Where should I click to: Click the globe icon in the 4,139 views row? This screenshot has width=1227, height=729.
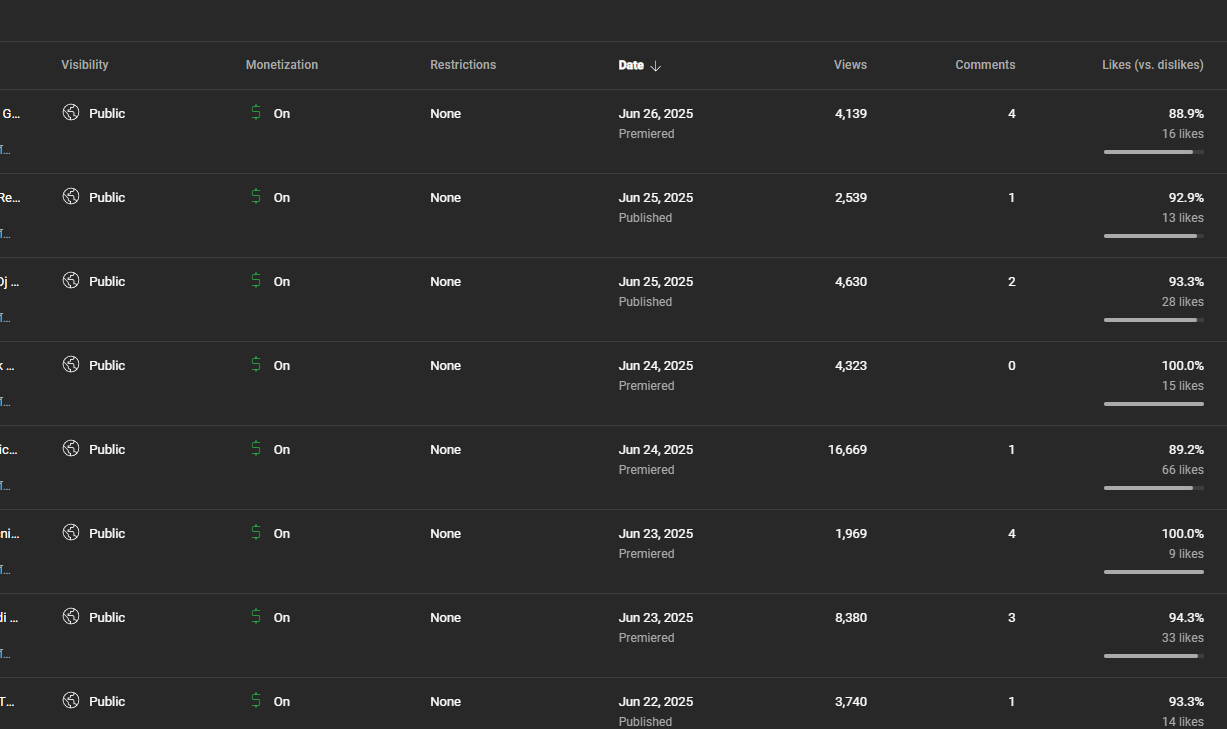click(x=70, y=112)
